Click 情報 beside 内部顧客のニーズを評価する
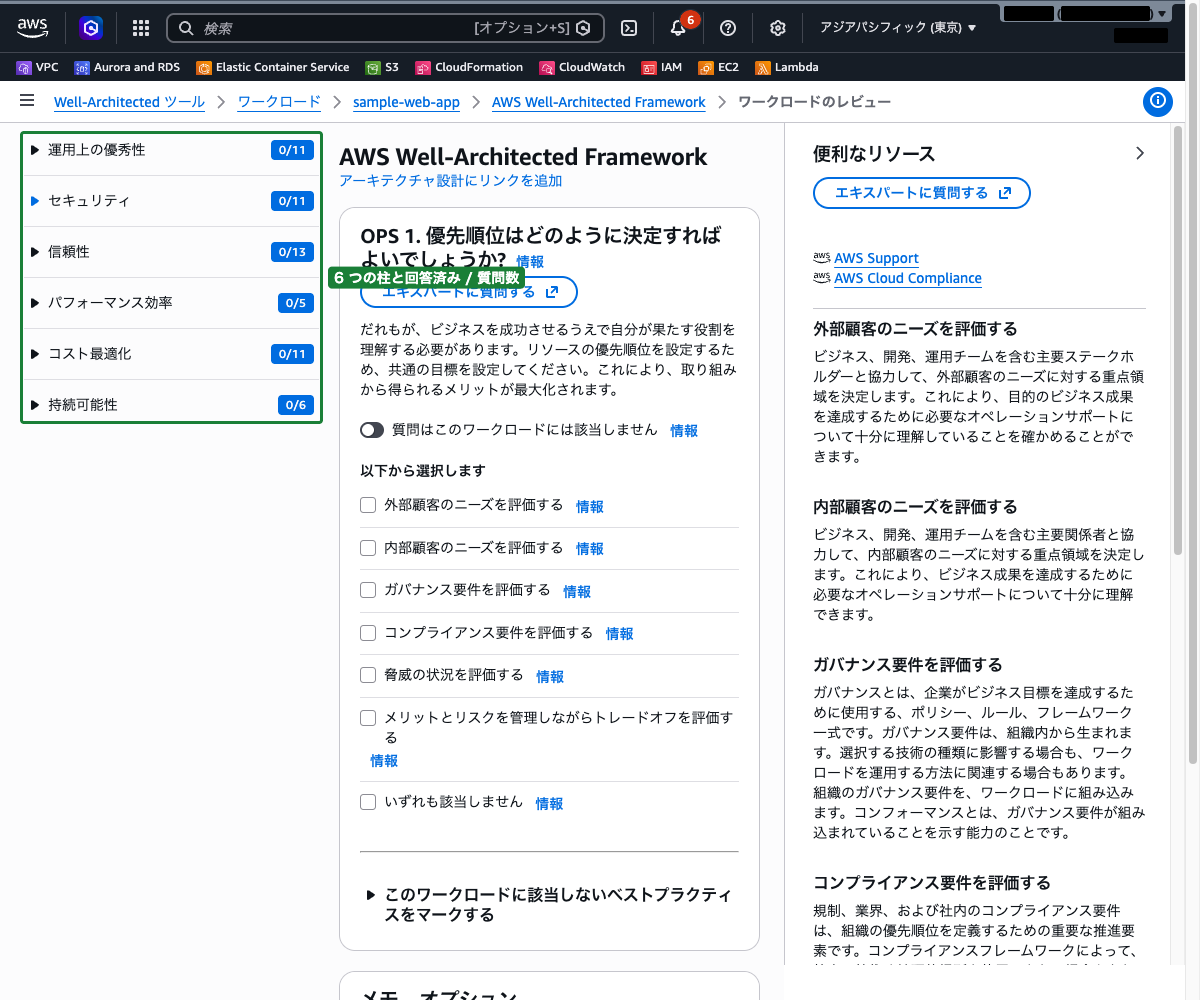1200x1000 pixels. tap(590, 549)
